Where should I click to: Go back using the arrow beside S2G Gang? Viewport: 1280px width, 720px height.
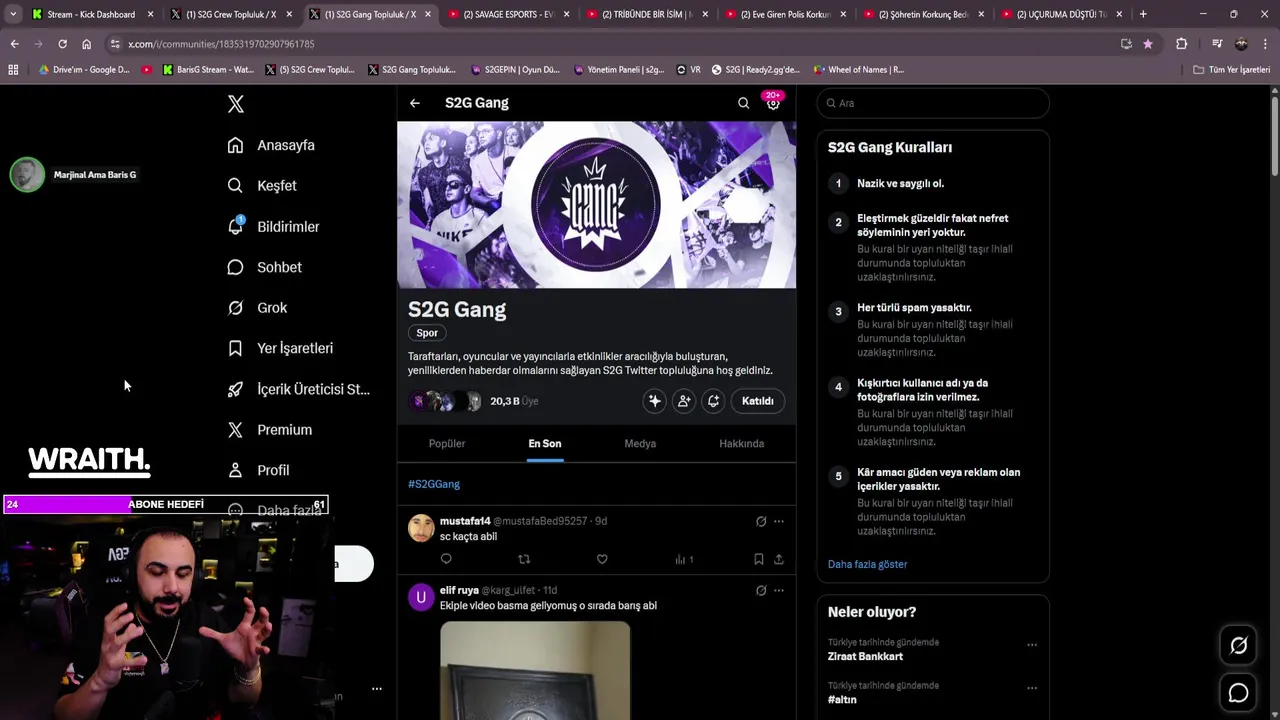click(x=414, y=103)
